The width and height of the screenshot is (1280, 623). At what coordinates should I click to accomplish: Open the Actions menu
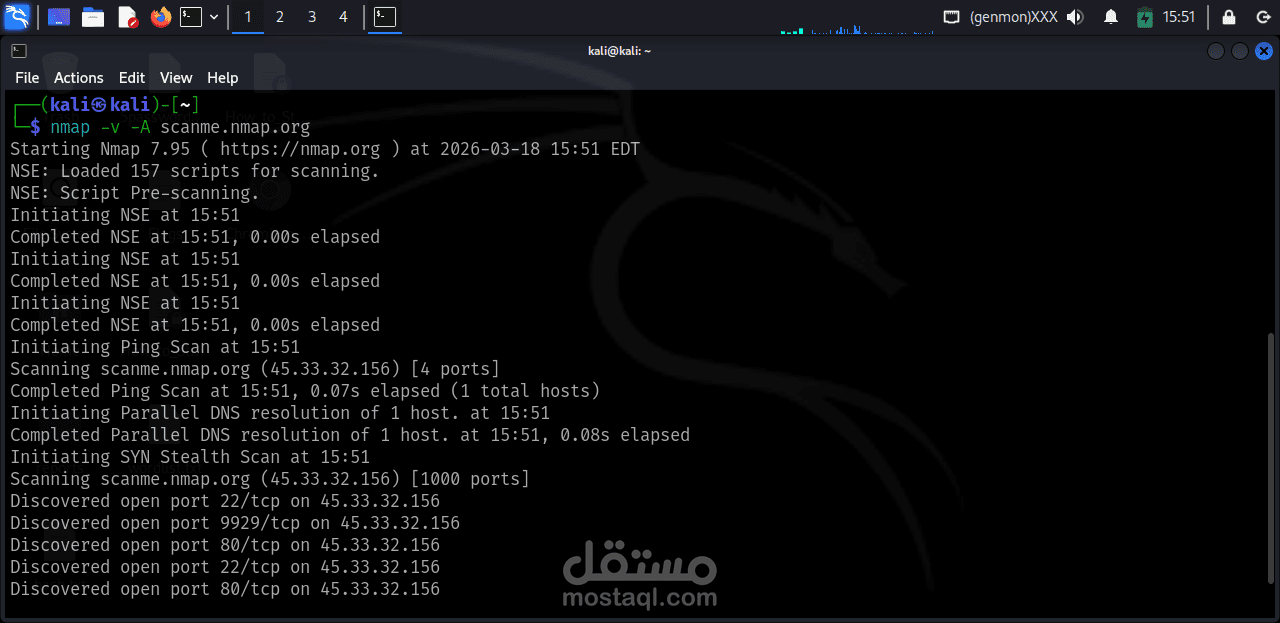point(78,77)
